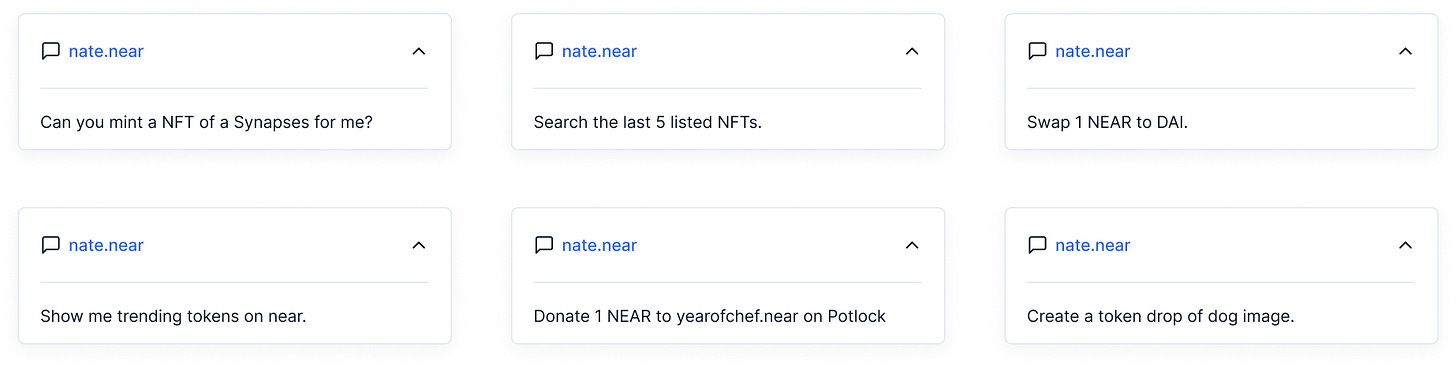Open nate.near link on Swap NEAR card
This screenshot has height=367, width=1456.
1093,52
